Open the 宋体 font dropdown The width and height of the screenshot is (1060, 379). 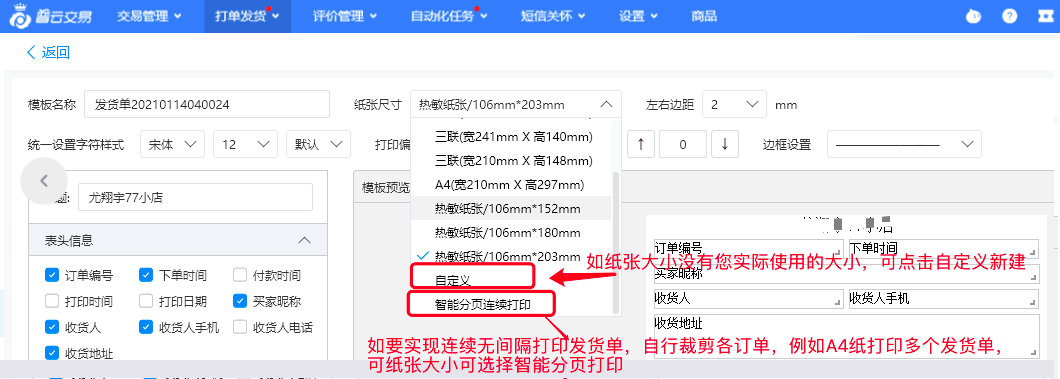coord(172,144)
